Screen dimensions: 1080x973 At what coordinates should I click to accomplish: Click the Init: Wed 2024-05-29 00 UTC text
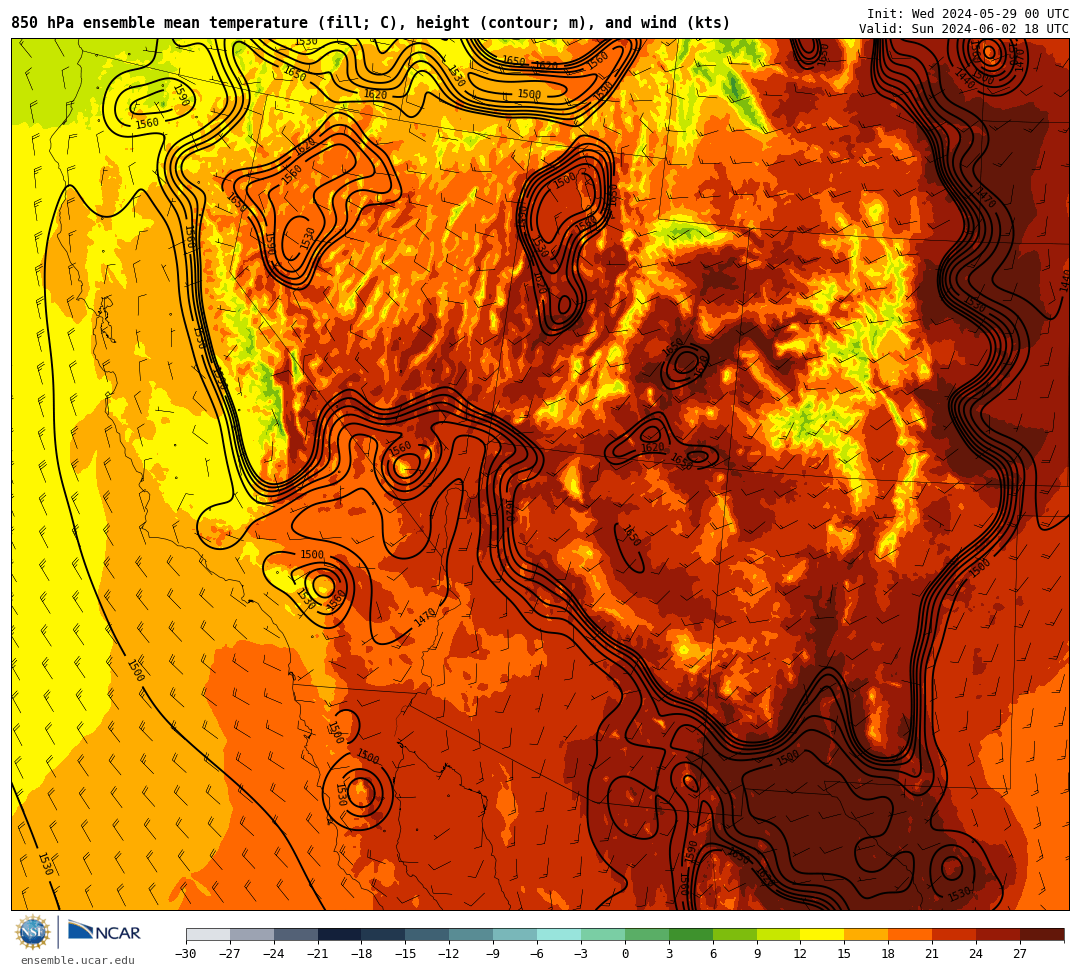point(968,13)
